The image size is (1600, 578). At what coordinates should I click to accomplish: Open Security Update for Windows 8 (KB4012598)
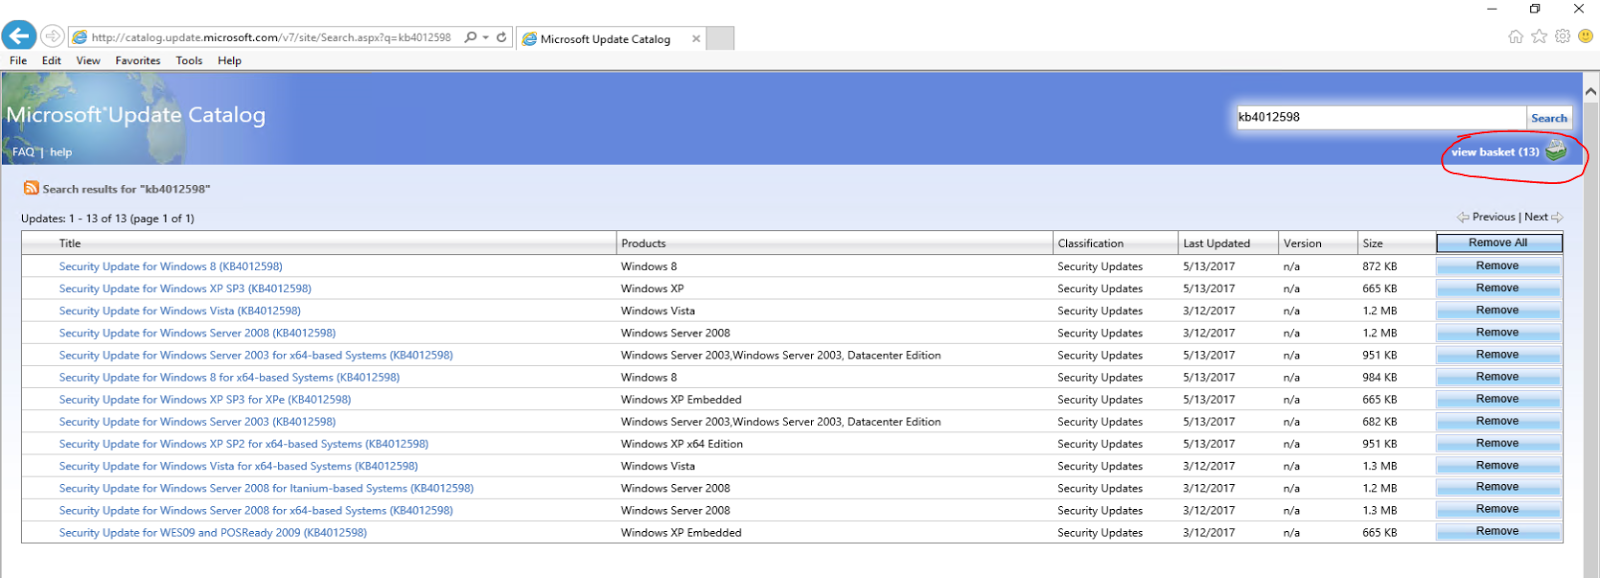(170, 266)
